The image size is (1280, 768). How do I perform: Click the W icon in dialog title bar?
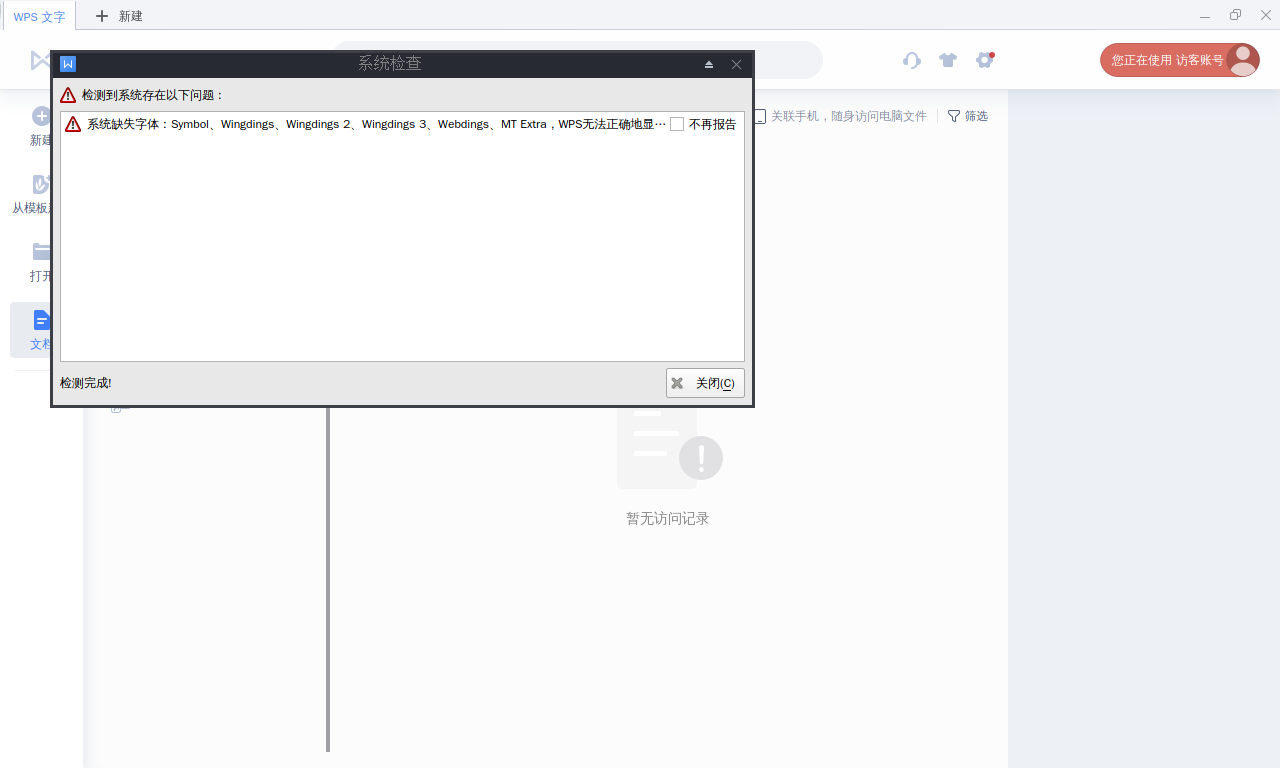(x=68, y=64)
